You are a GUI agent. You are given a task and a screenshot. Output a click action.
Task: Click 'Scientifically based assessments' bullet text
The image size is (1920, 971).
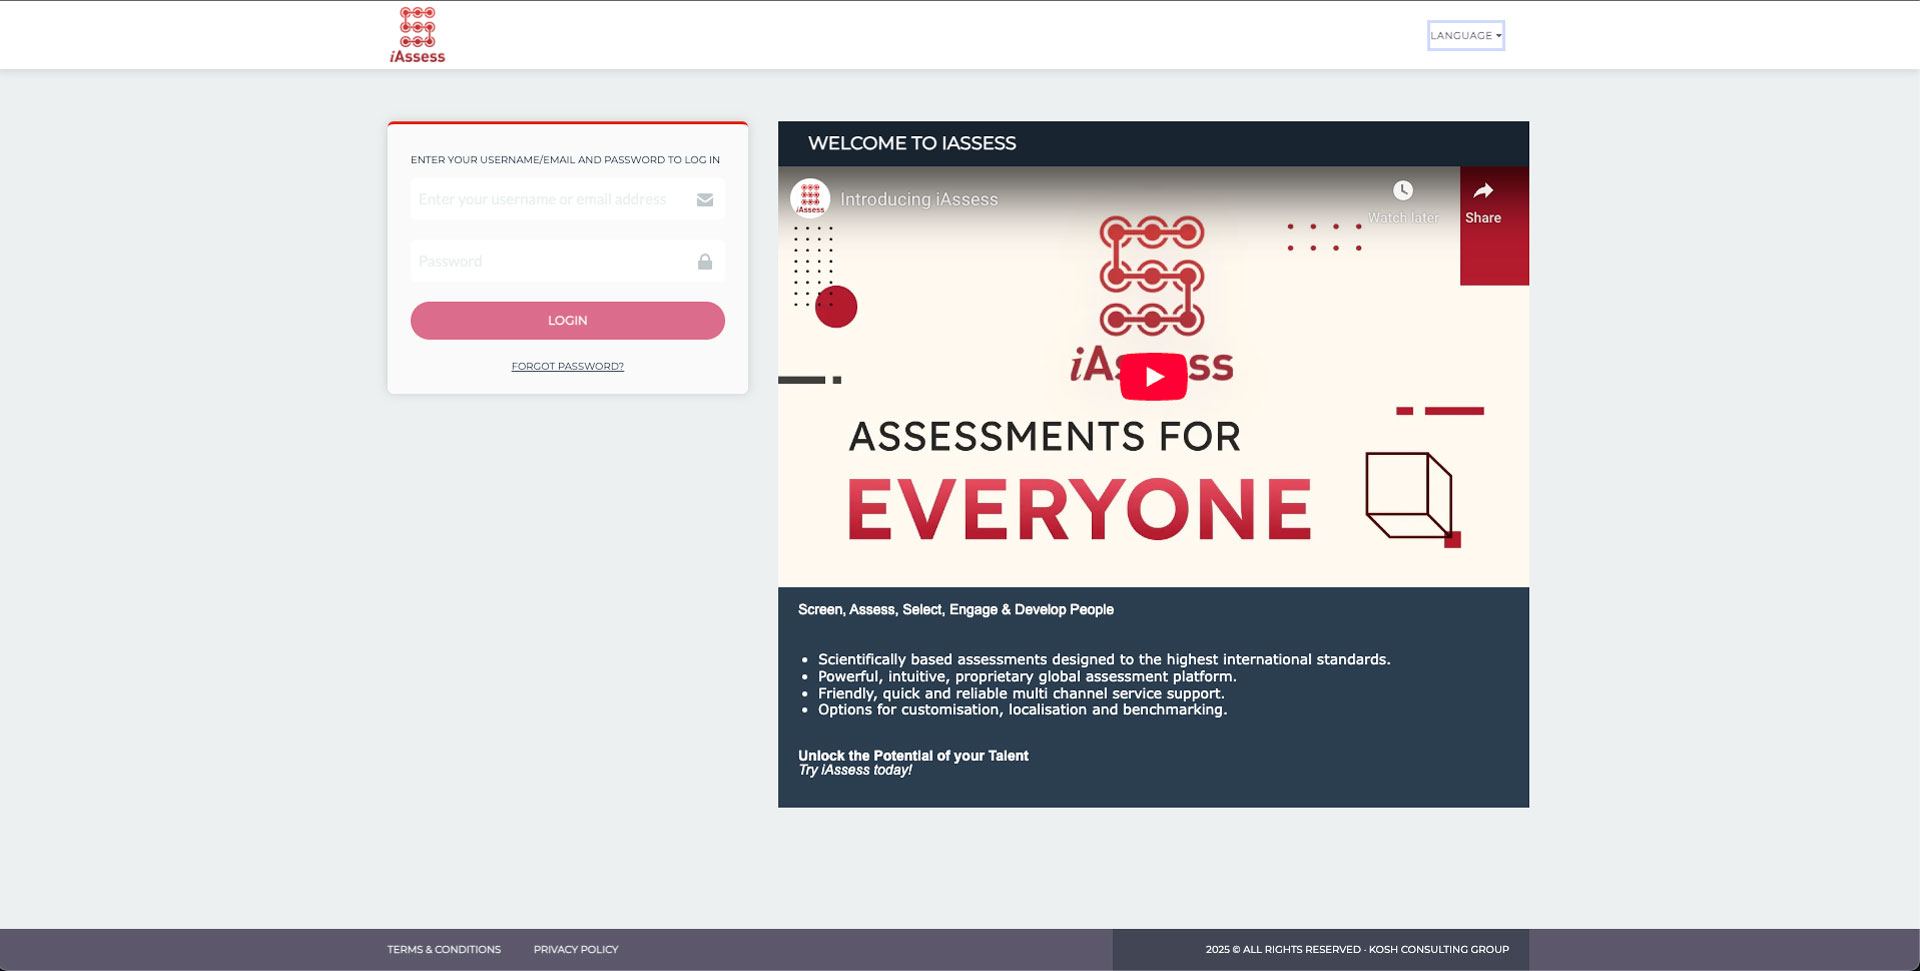(1104, 659)
